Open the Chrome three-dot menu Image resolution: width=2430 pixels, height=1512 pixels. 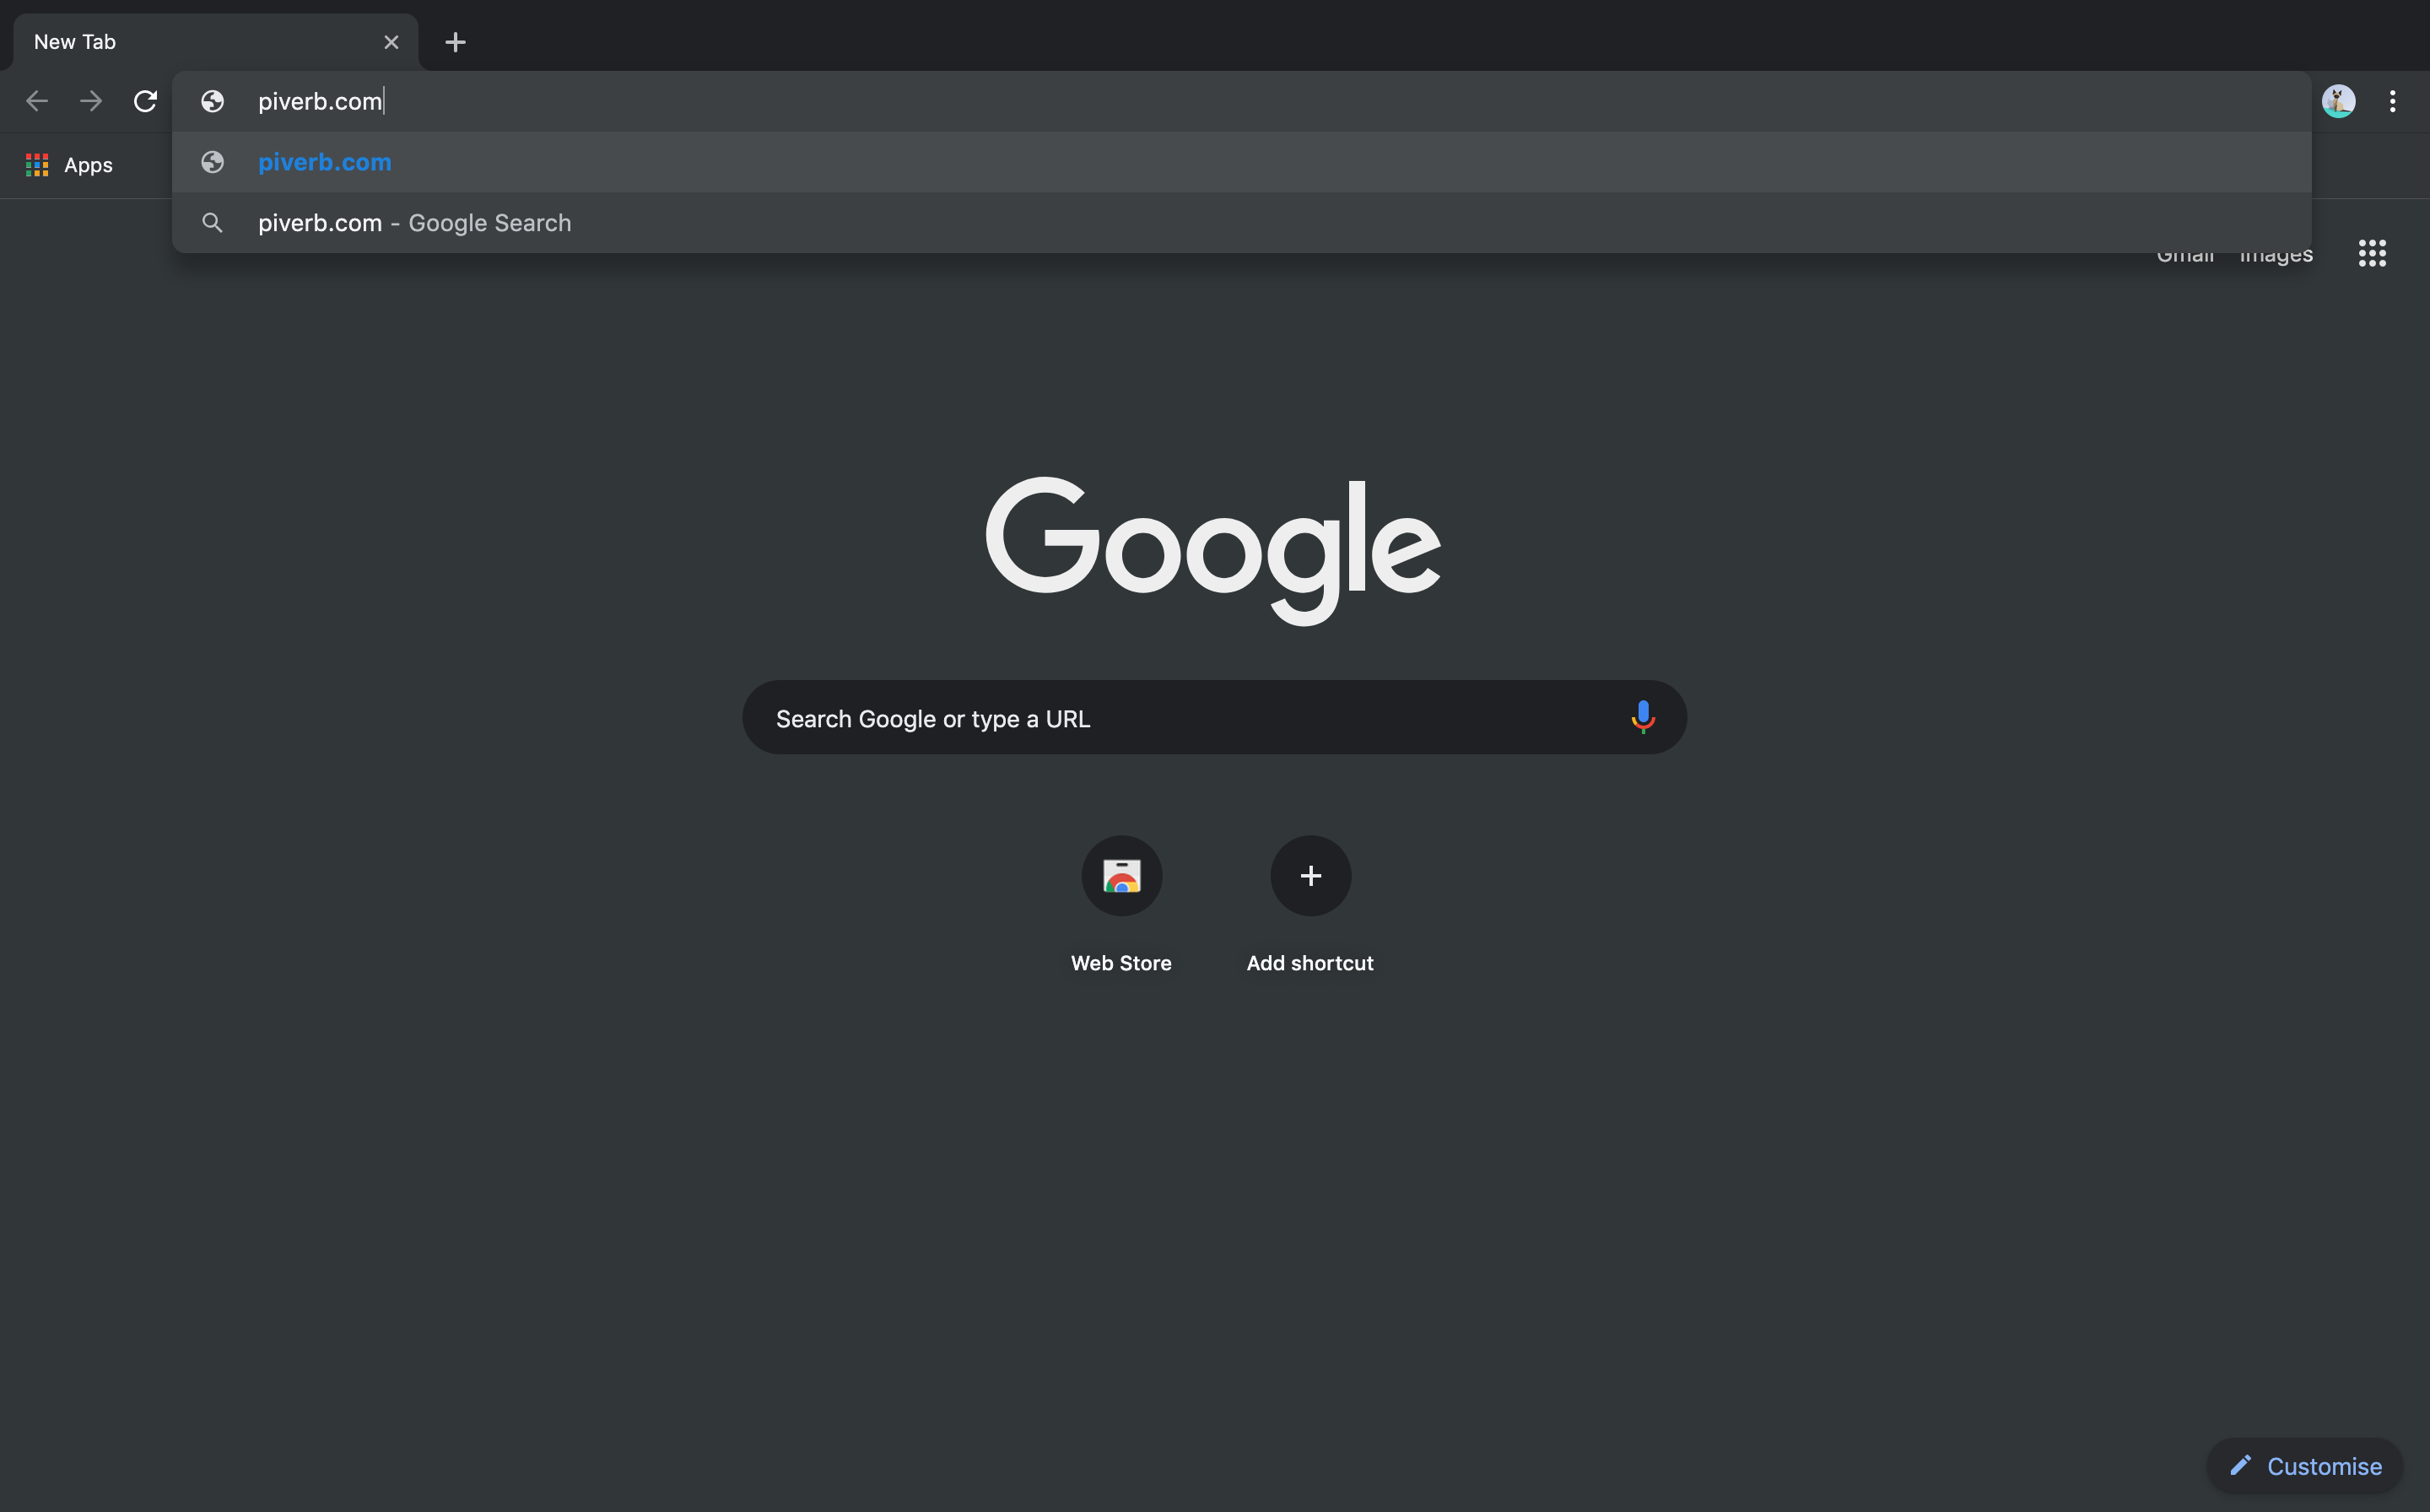click(x=2392, y=101)
